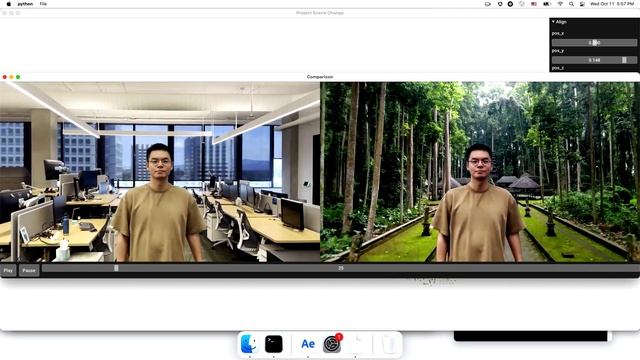
Task: Open Spotlight search in the menu bar
Action: coord(571,4)
